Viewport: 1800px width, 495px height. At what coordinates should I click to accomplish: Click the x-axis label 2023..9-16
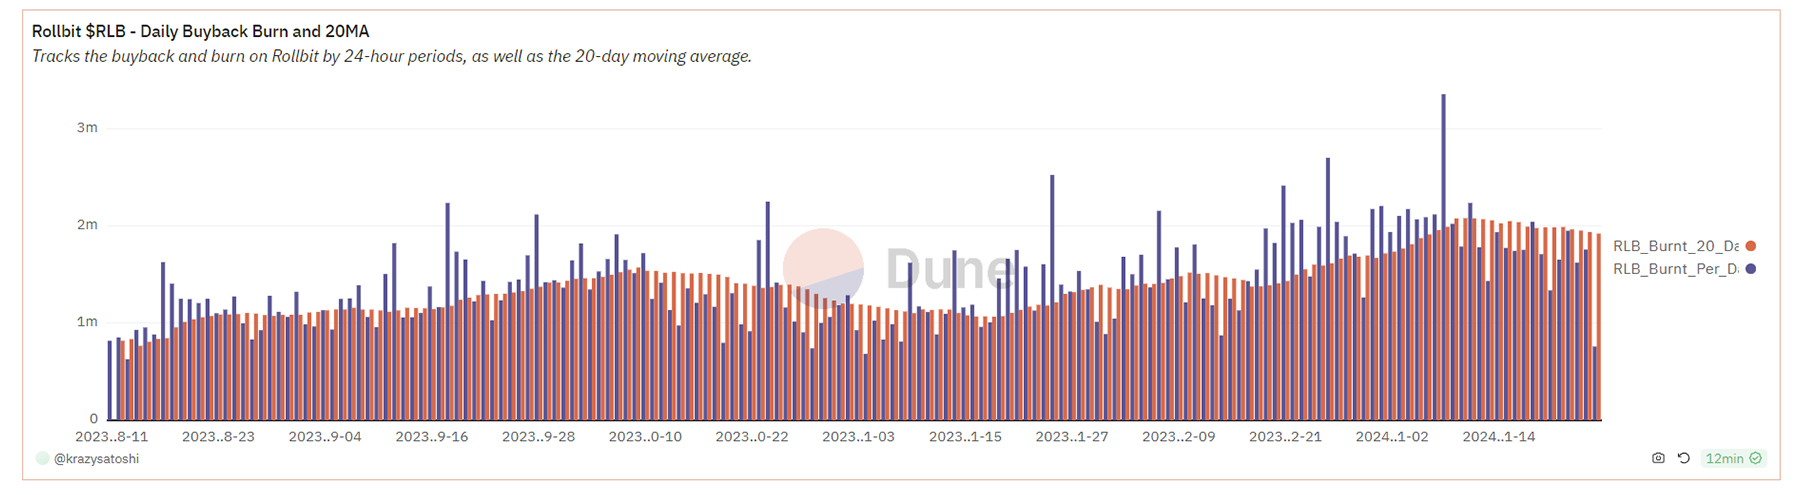(x=431, y=437)
